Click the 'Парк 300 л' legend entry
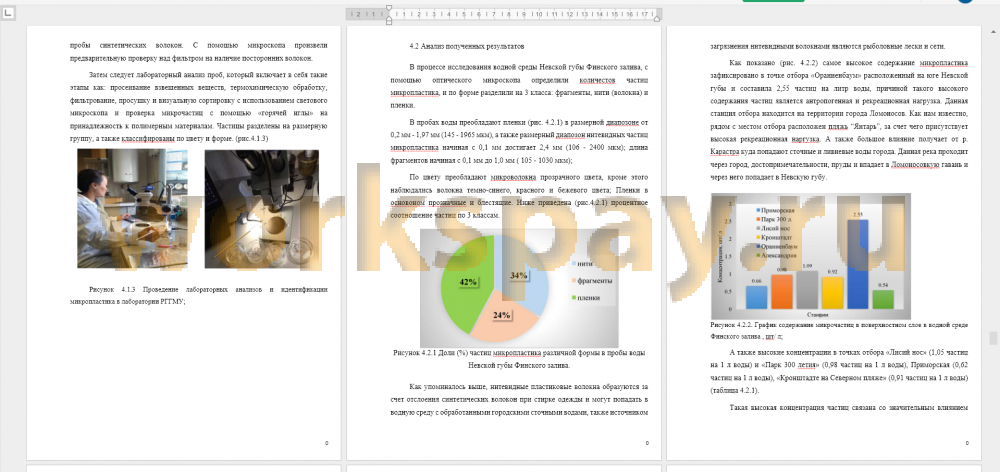Viewport: 1000px width, 472px height. coord(774,219)
